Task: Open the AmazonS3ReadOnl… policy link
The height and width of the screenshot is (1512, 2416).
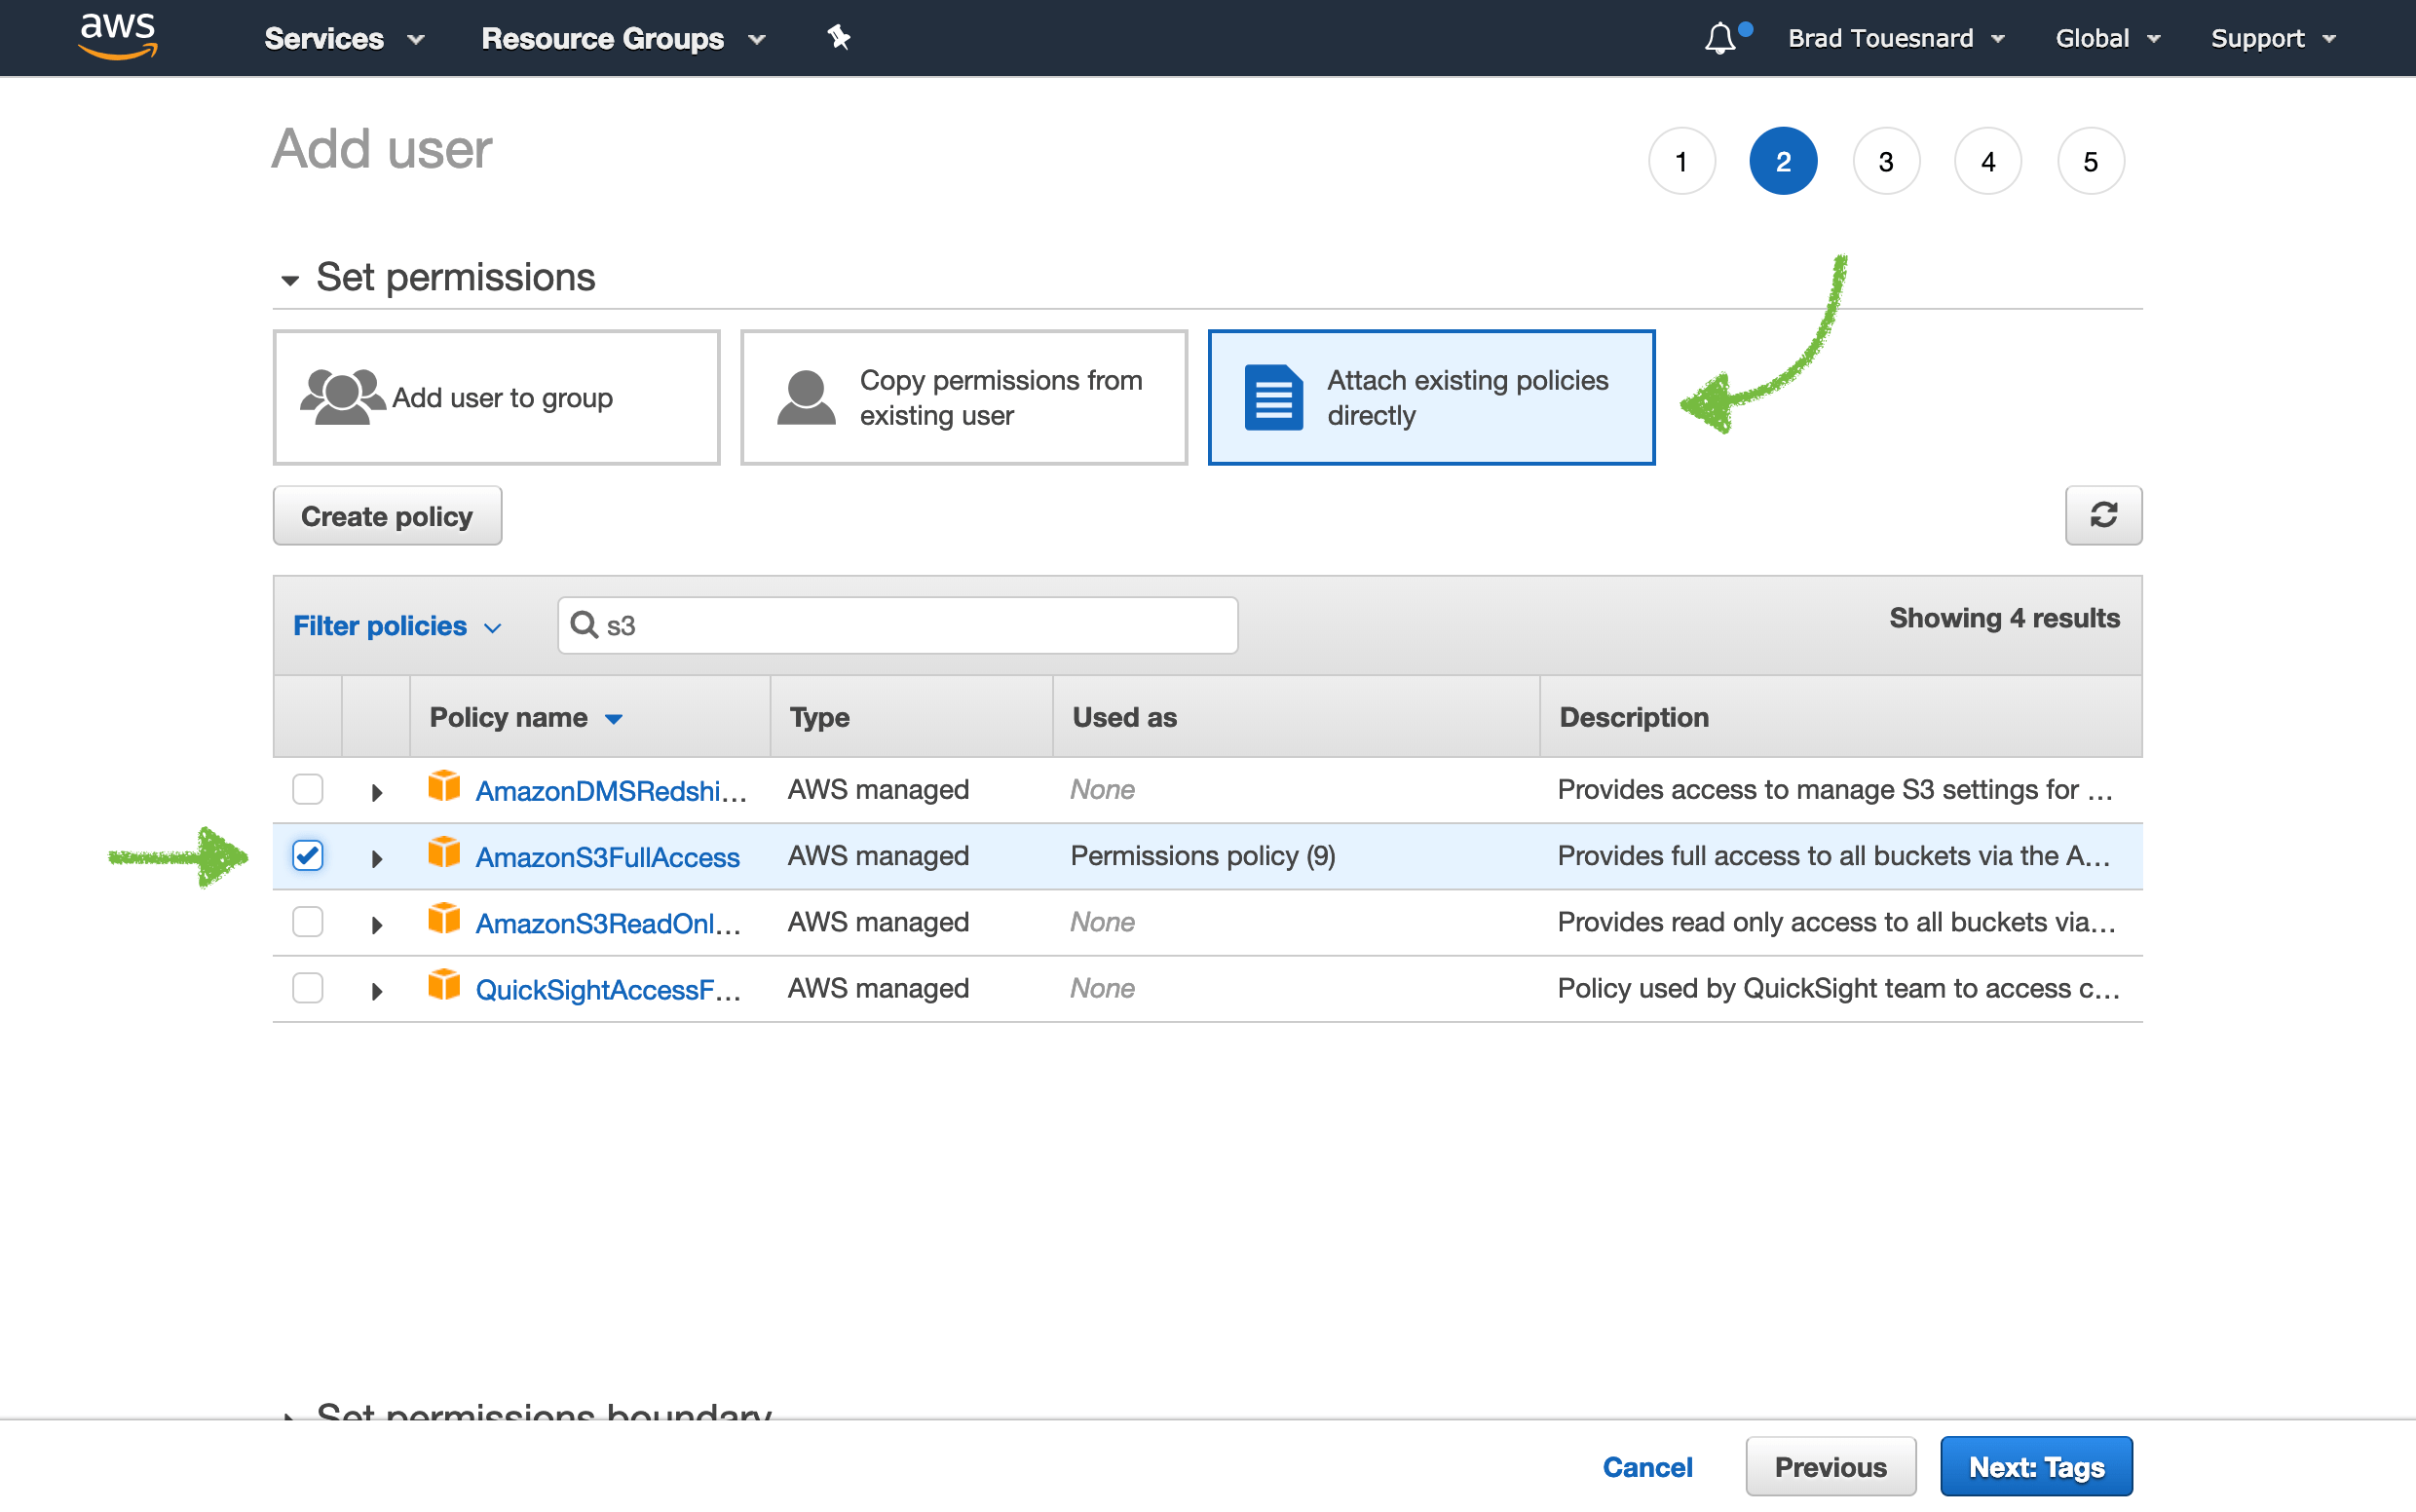Action: click(608, 923)
